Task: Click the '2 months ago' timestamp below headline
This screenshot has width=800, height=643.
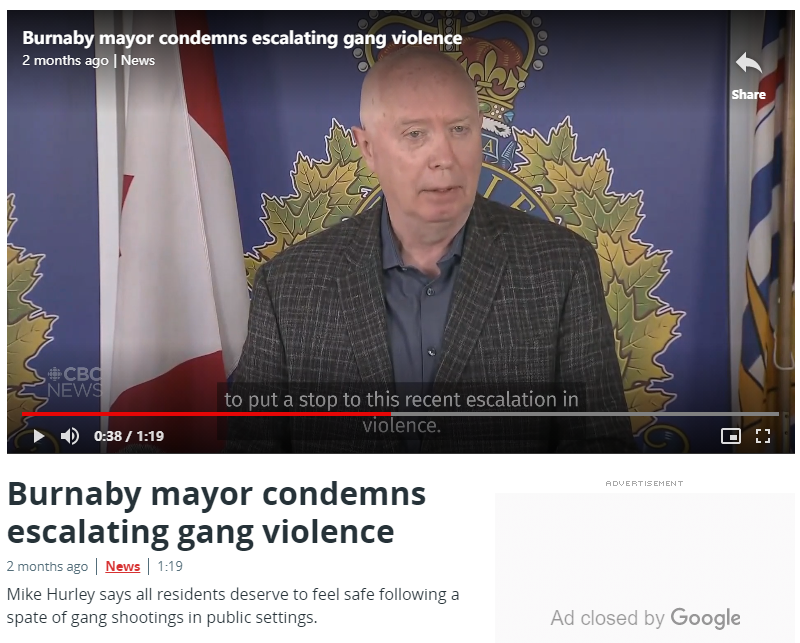Action: pyautogui.click(x=47, y=566)
